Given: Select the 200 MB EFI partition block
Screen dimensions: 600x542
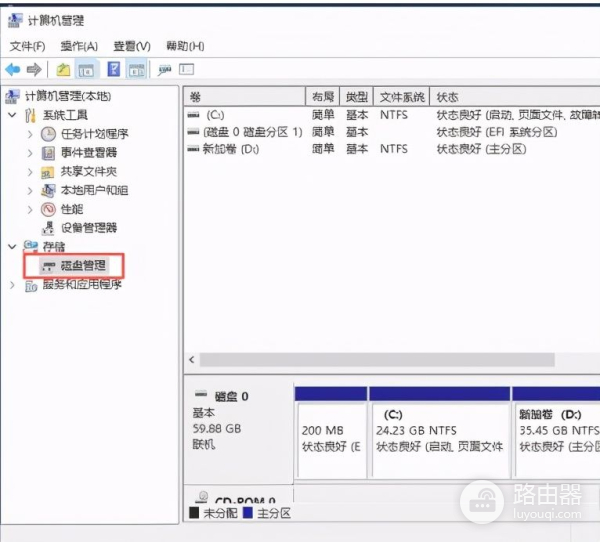Looking at the screenshot, I should 331,432.
